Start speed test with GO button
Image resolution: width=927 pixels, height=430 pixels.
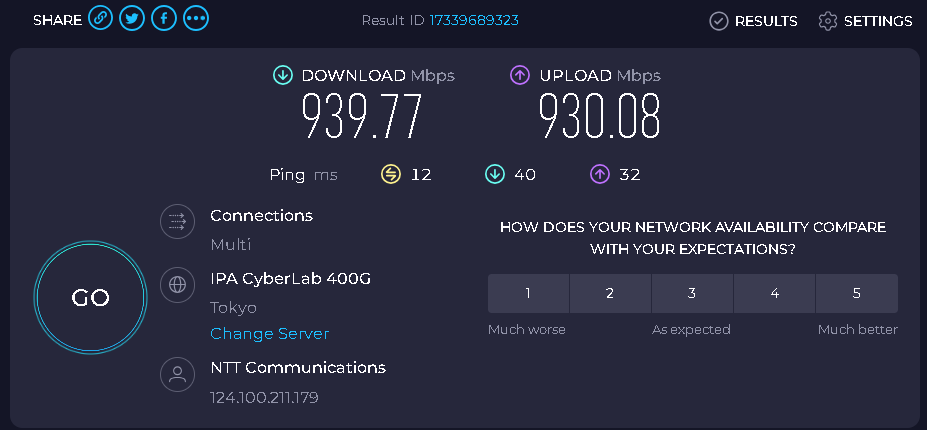[90, 298]
